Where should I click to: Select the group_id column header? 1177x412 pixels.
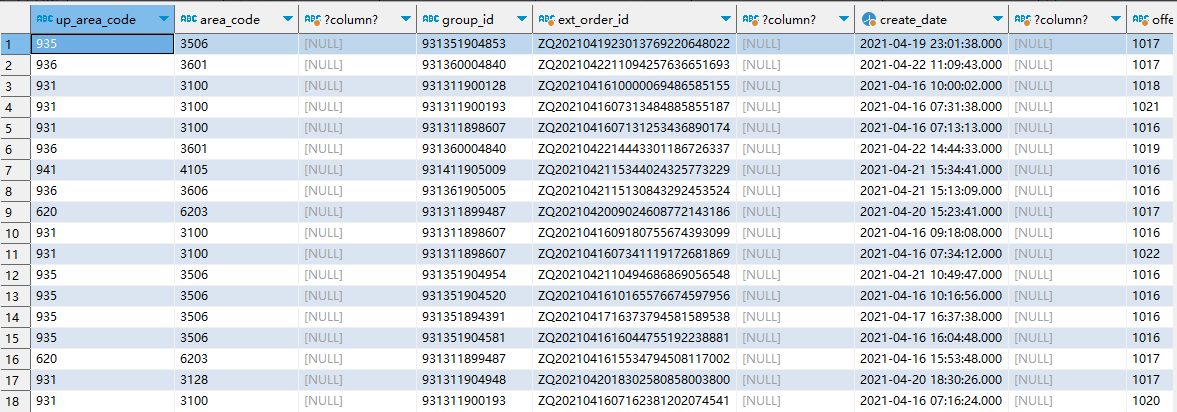point(474,20)
